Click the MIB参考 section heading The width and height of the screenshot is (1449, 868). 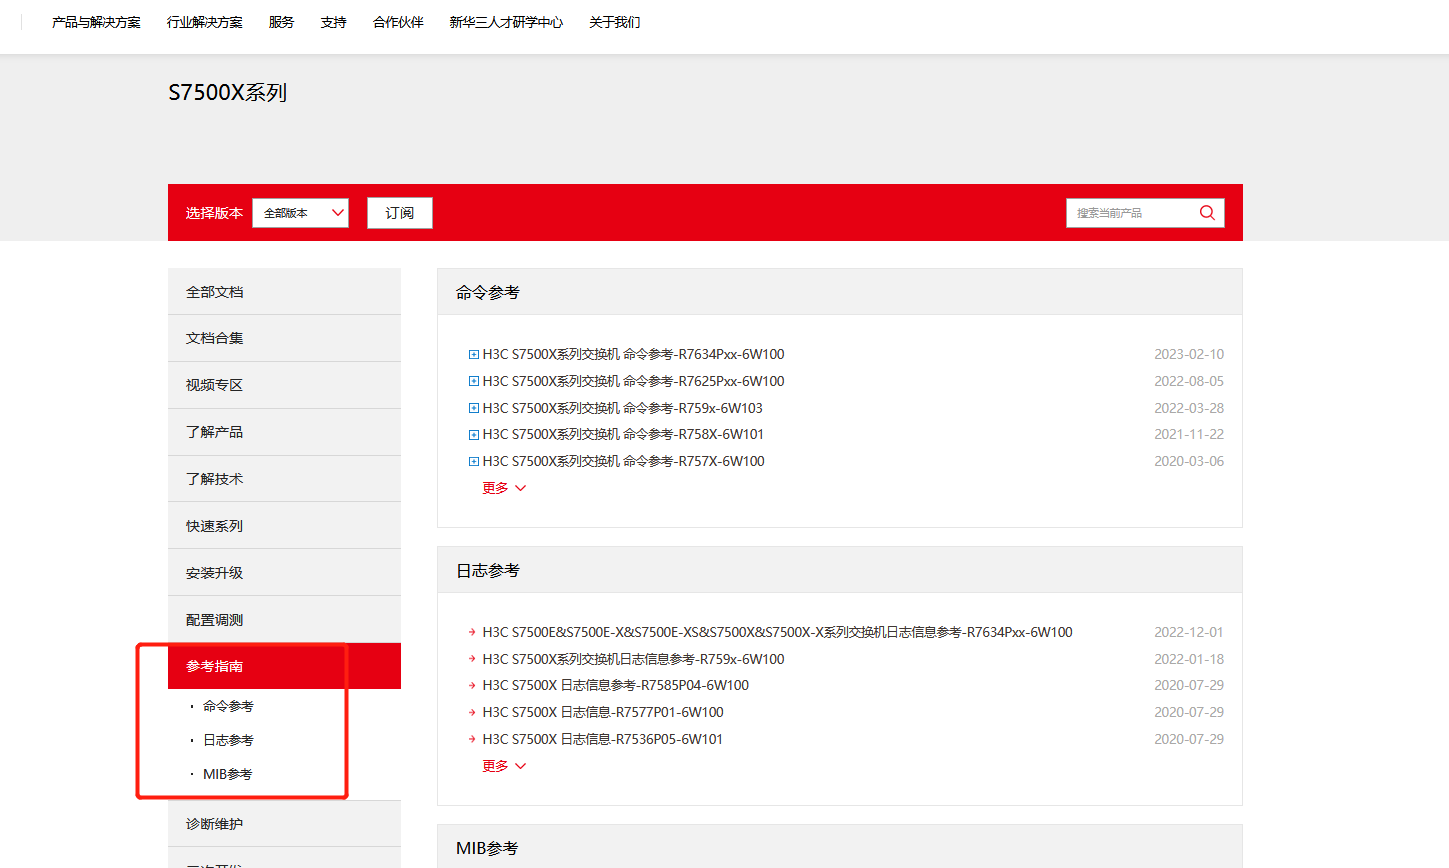(487, 848)
